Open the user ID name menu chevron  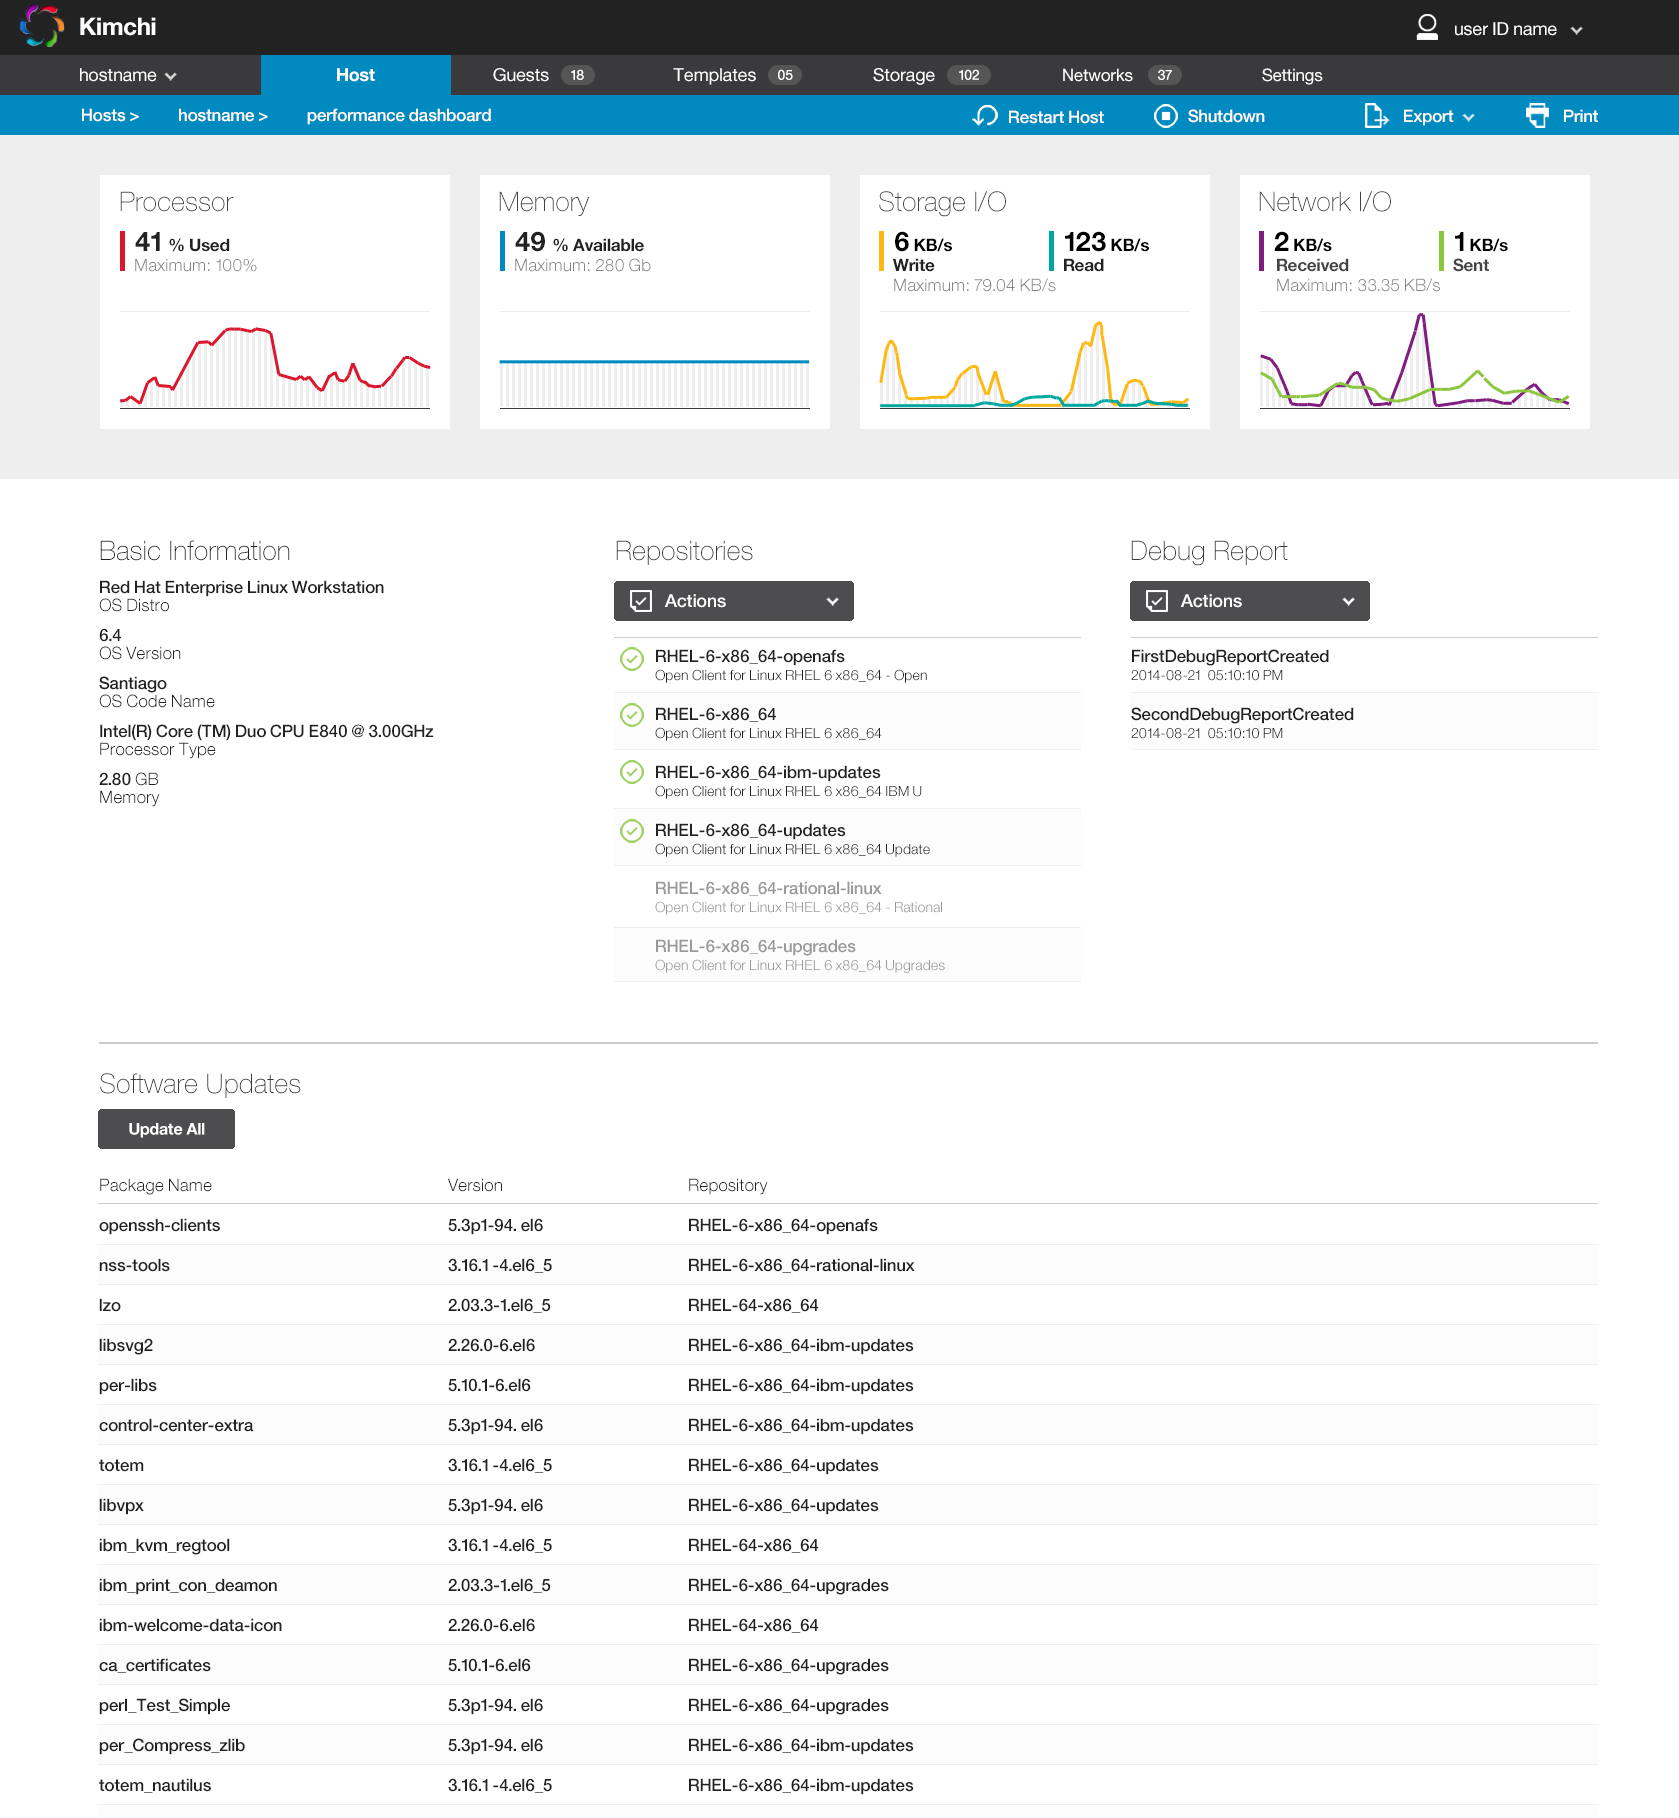click(1577, 30)
